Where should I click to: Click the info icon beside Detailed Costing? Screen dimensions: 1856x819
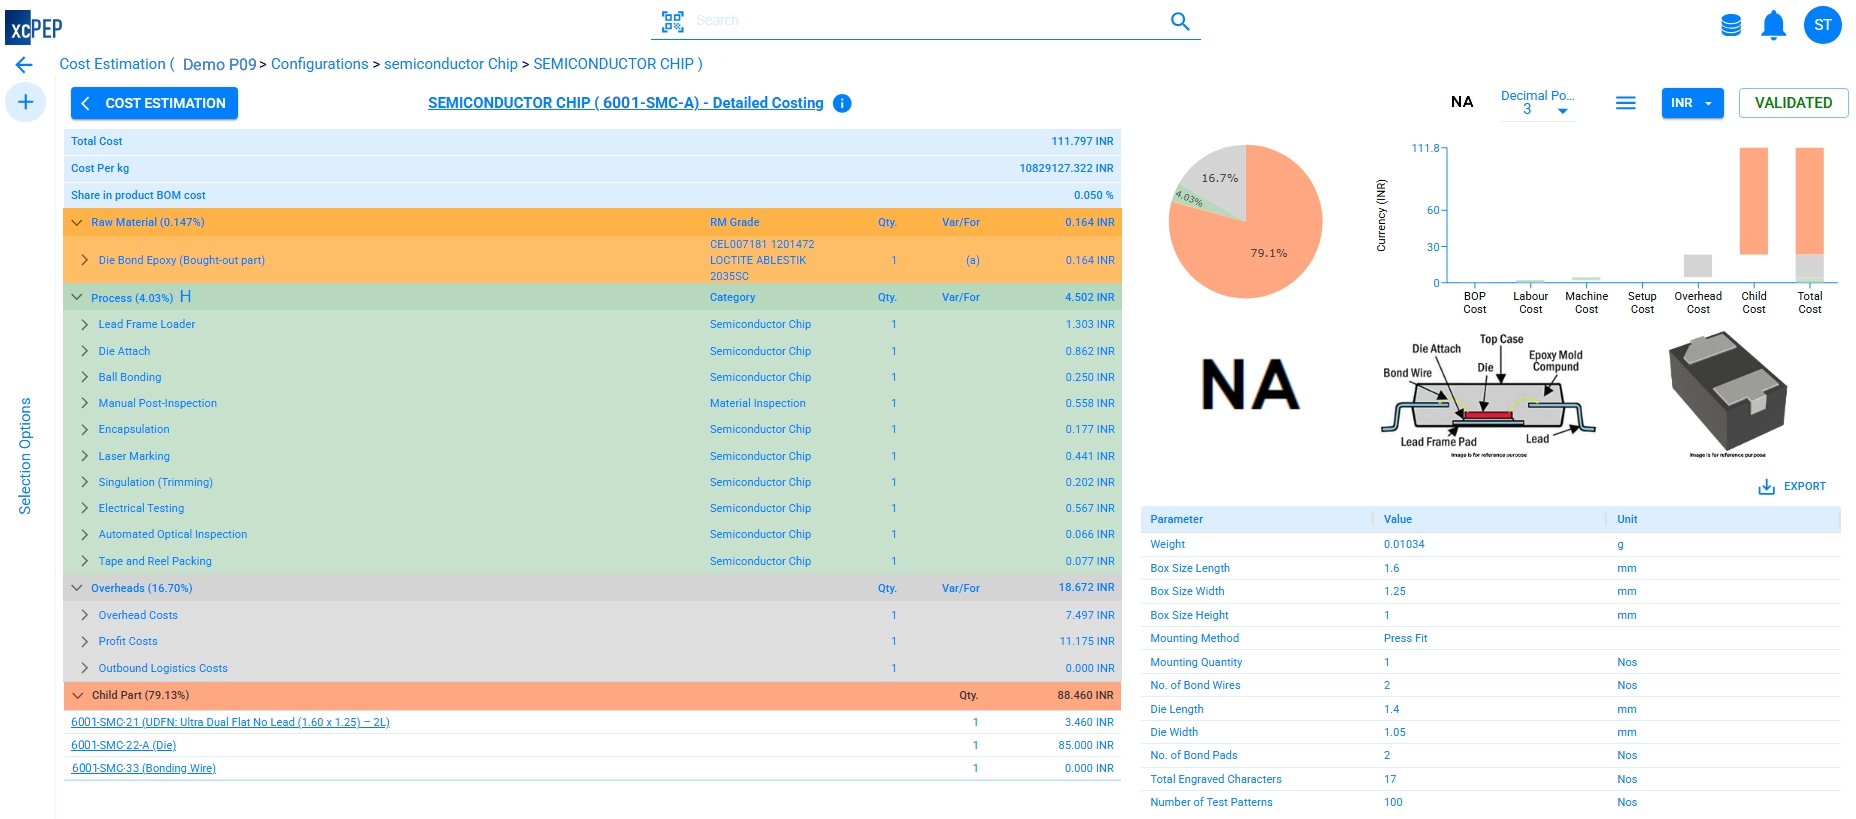point(842,103)
